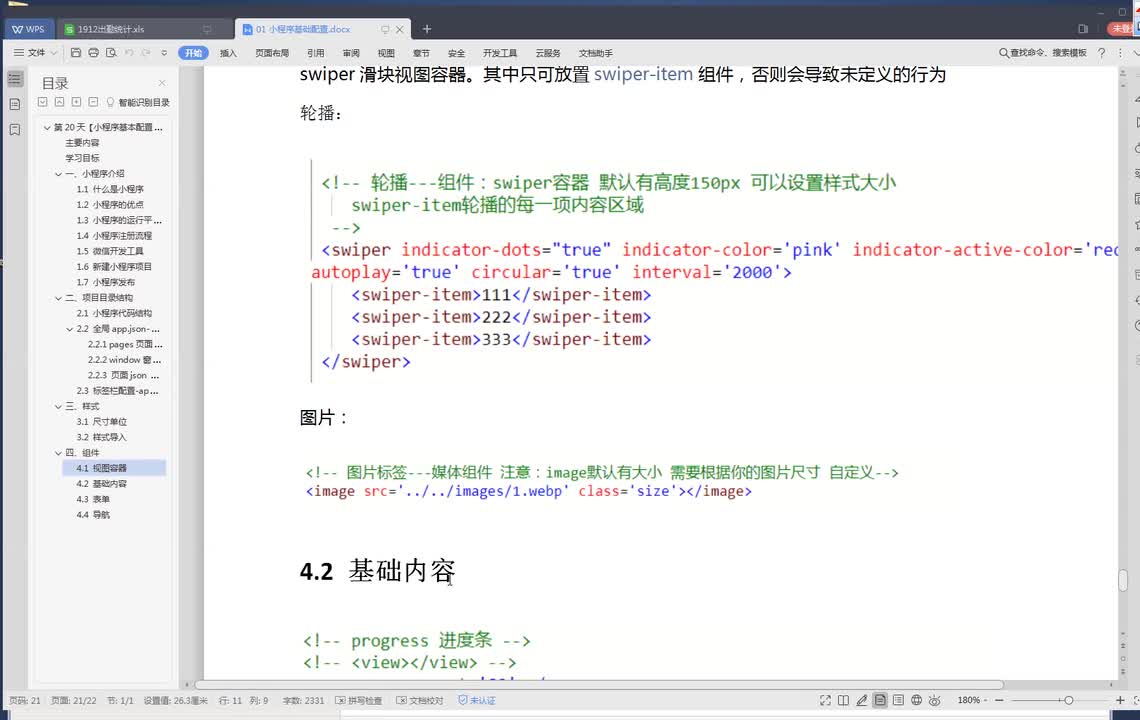The image size is (1140, 720).
Task: Open the 安全 ribbon tab
Action: coord(456,53)
